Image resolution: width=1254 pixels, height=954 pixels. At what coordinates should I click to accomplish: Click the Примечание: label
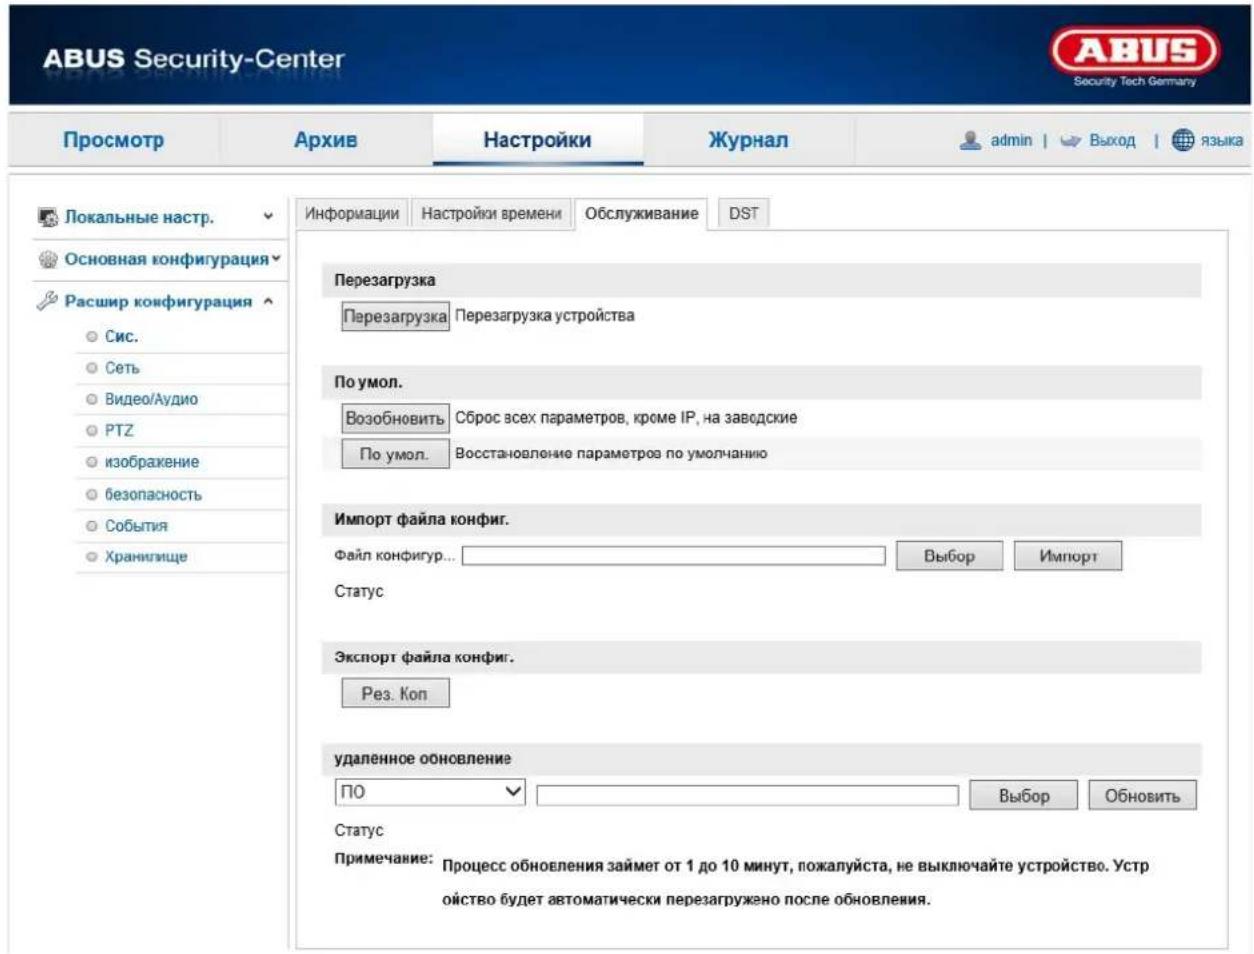[x=384, y=859]
